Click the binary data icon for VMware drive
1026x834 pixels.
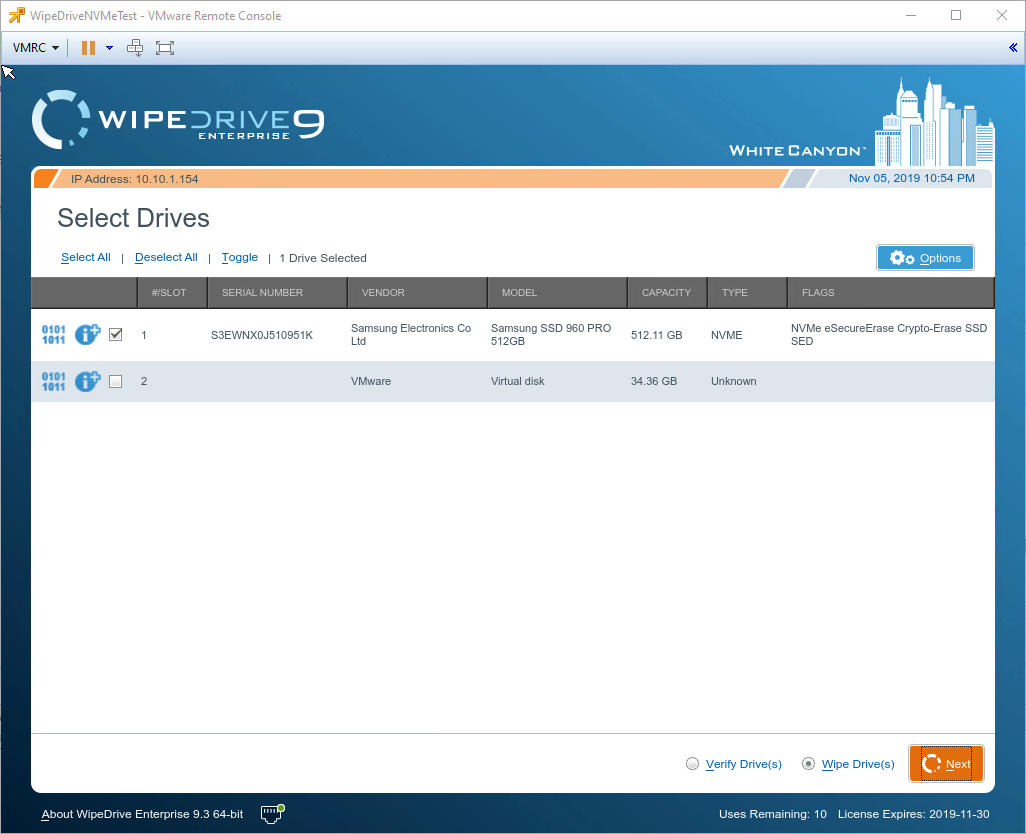pos(54,381)
